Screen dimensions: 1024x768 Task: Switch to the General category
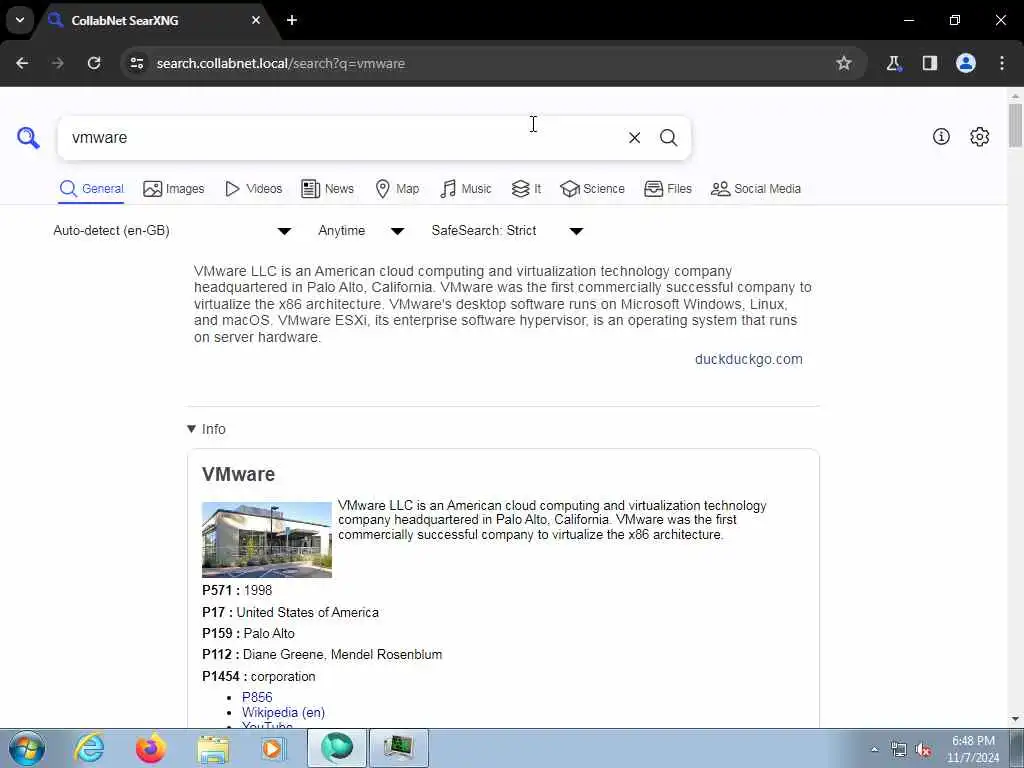click(91, 189)
